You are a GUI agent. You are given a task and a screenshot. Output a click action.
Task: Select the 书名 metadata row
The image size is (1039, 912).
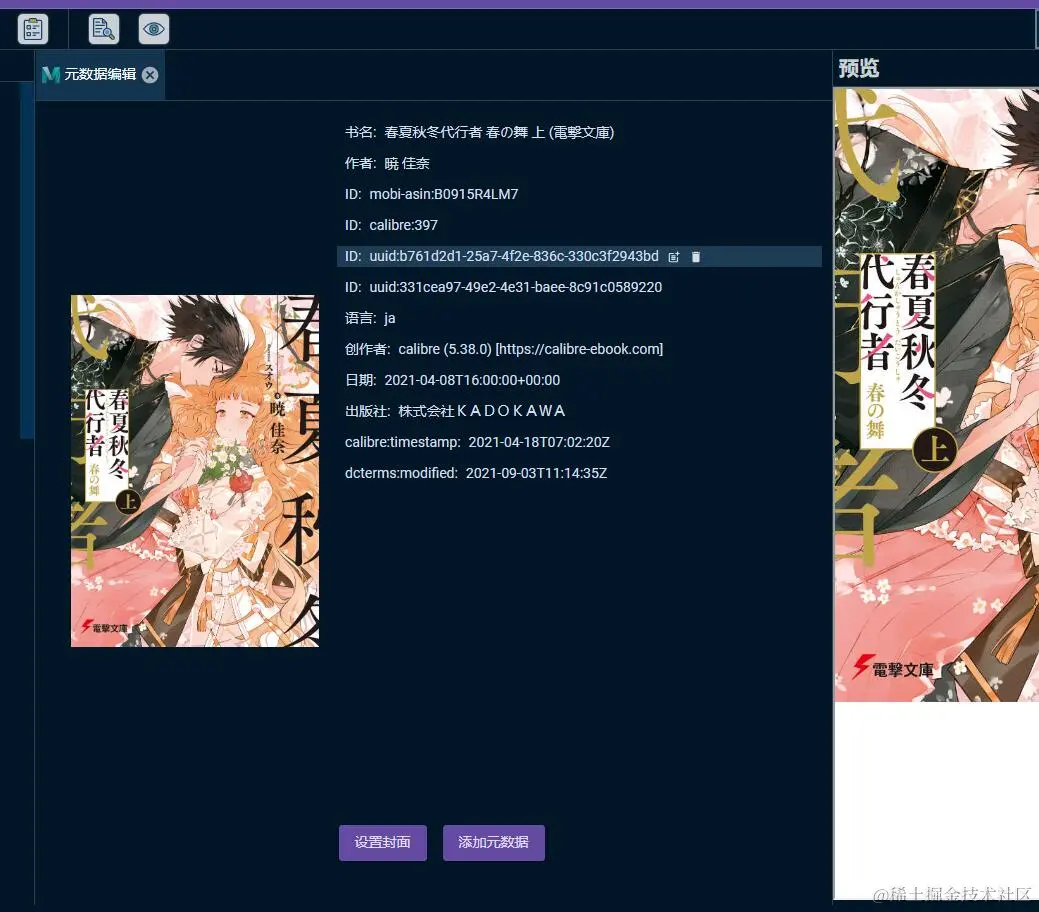pyautogui.click(x=579, y=133)
